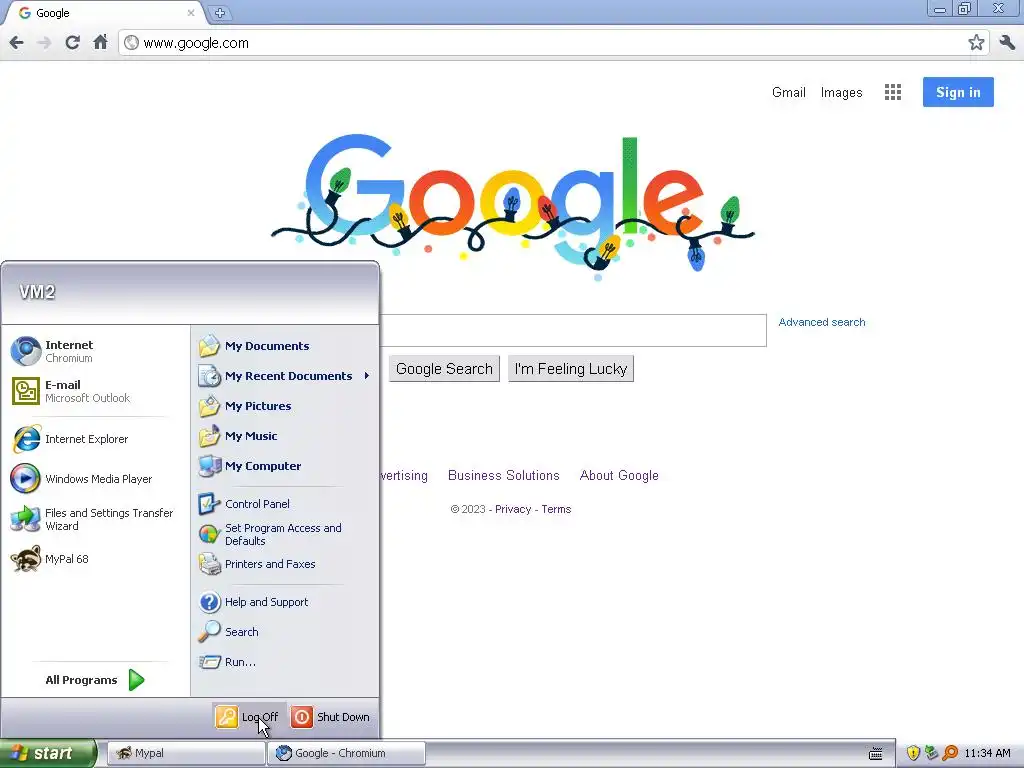
Task: Open Control Panel
Action: [285, 504]
